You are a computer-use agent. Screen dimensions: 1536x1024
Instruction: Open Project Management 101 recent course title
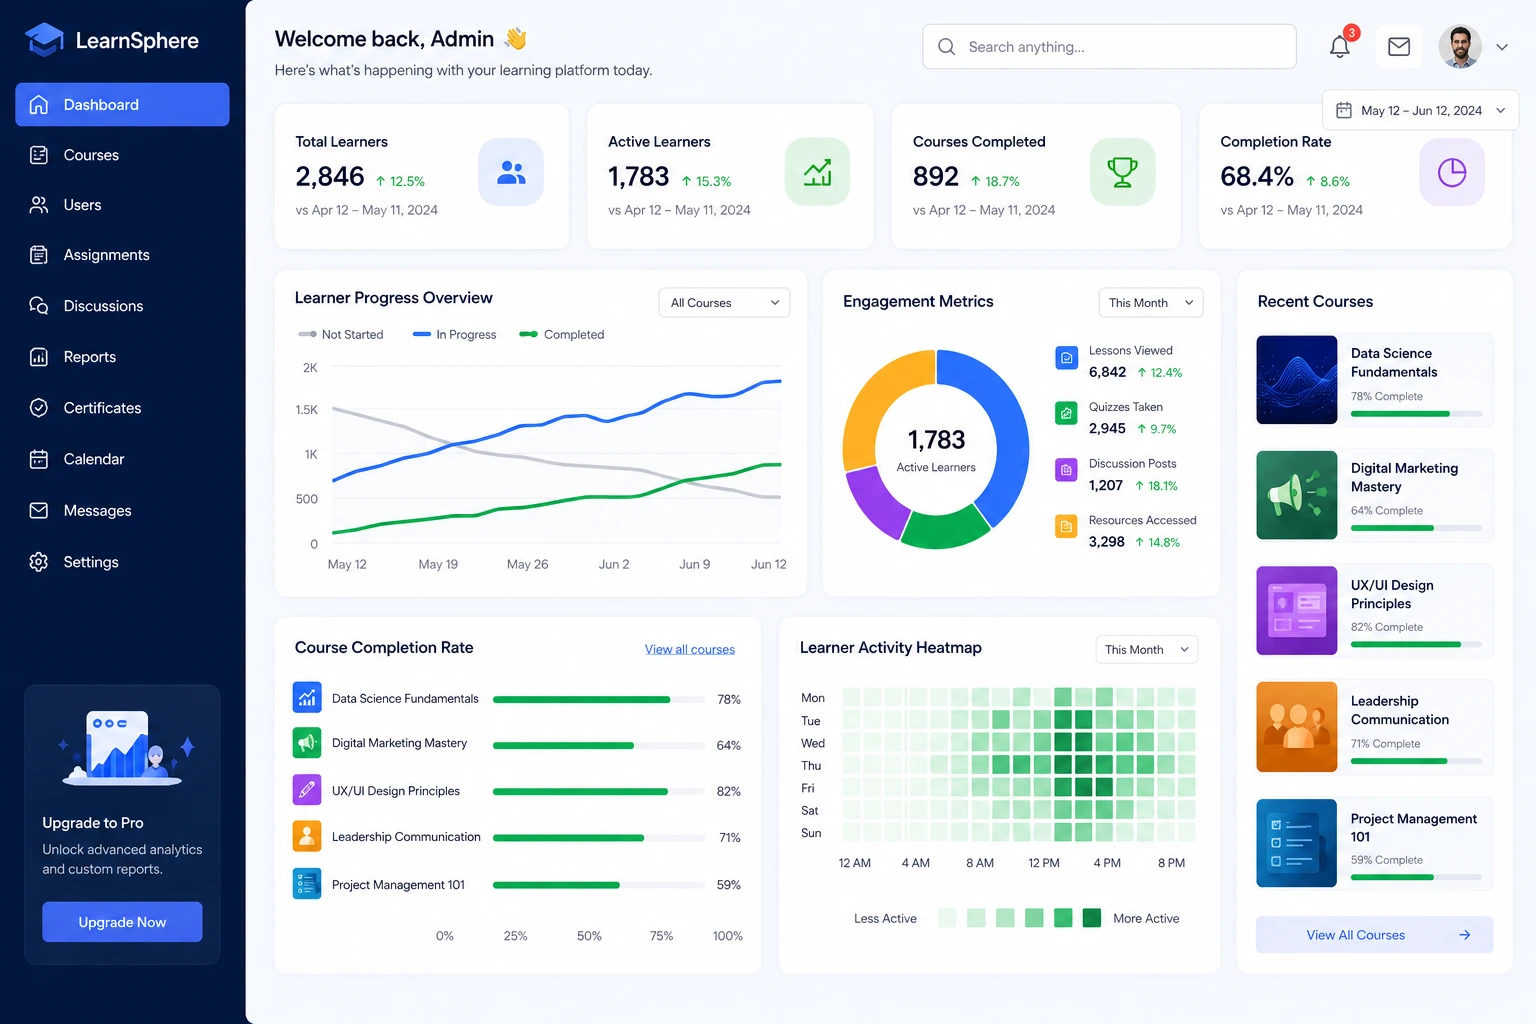tap(1413, 827)
